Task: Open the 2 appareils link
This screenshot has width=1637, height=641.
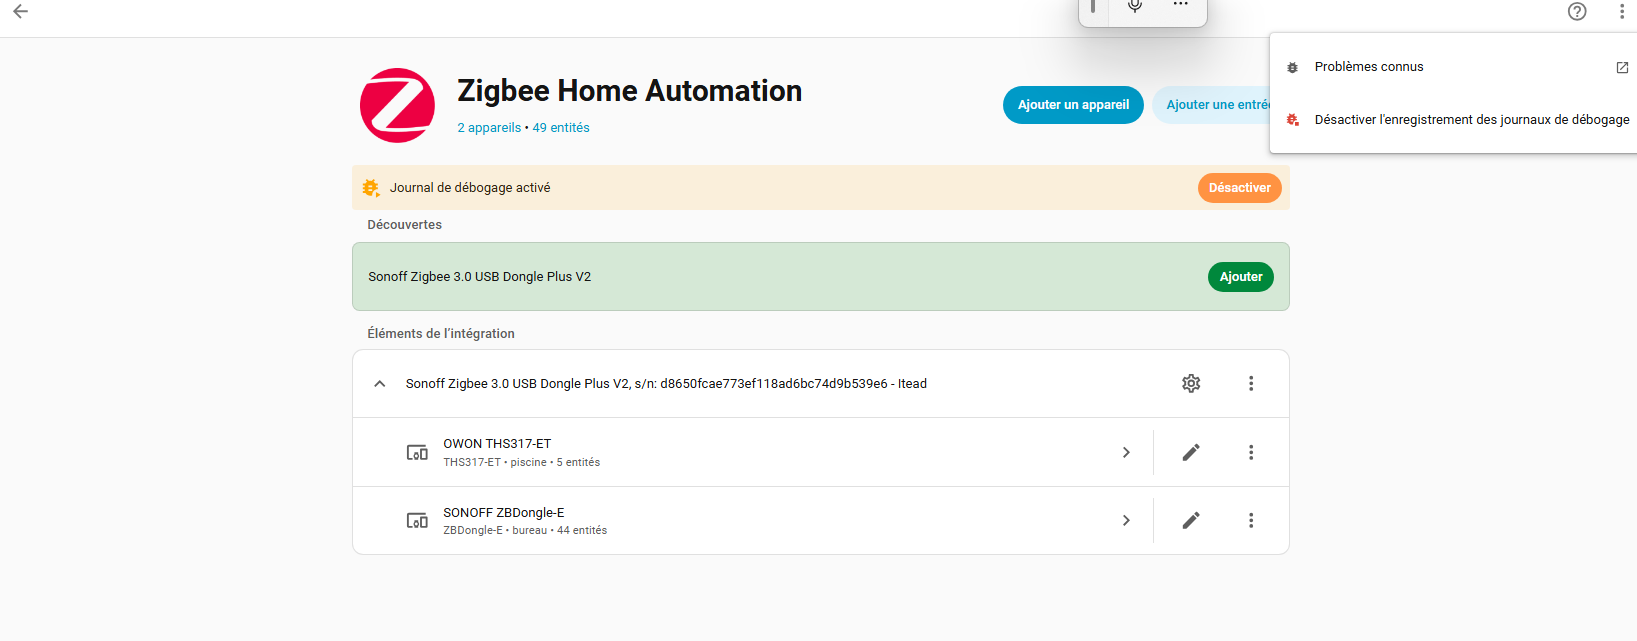Action: click(x=489, y=128)
